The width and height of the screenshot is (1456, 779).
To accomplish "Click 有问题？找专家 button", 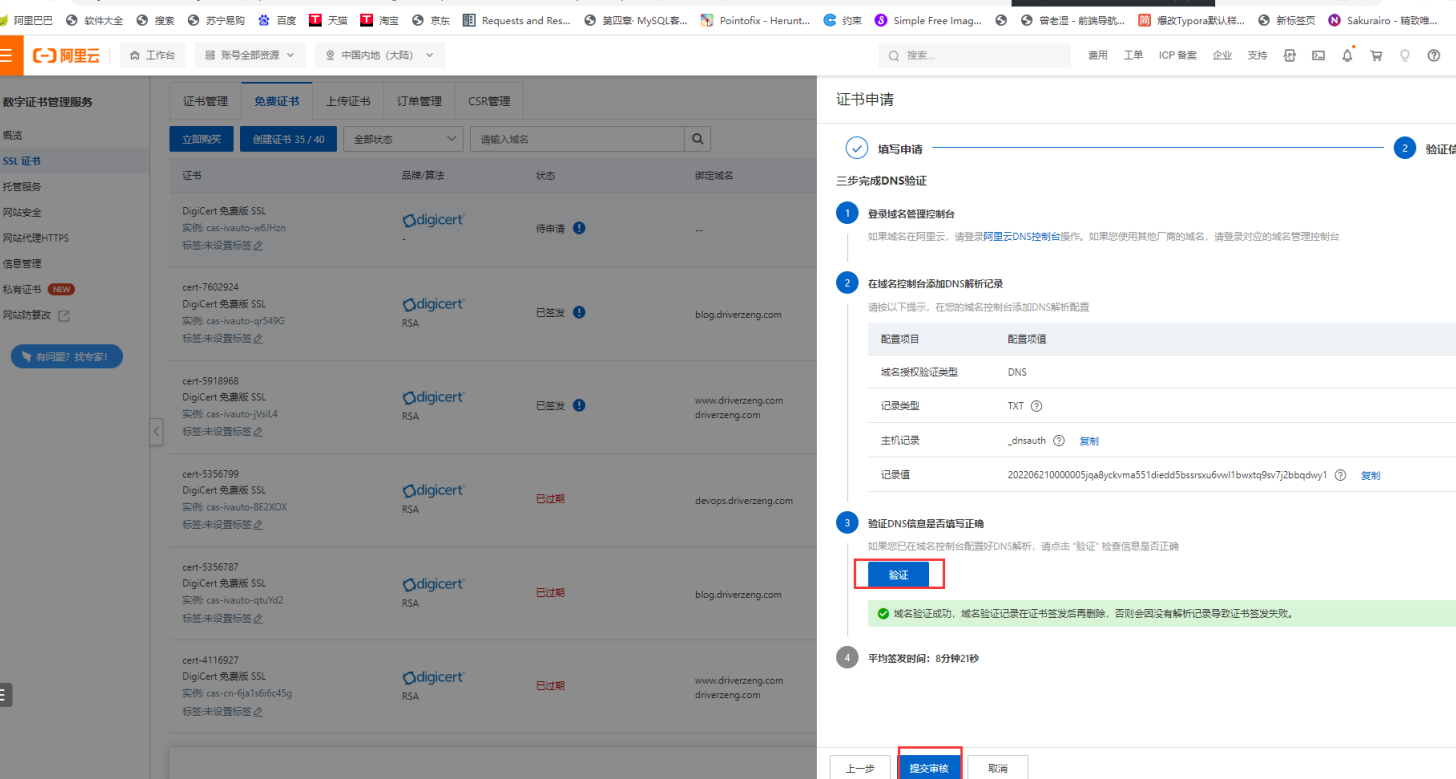I will (x=66, y=356).
